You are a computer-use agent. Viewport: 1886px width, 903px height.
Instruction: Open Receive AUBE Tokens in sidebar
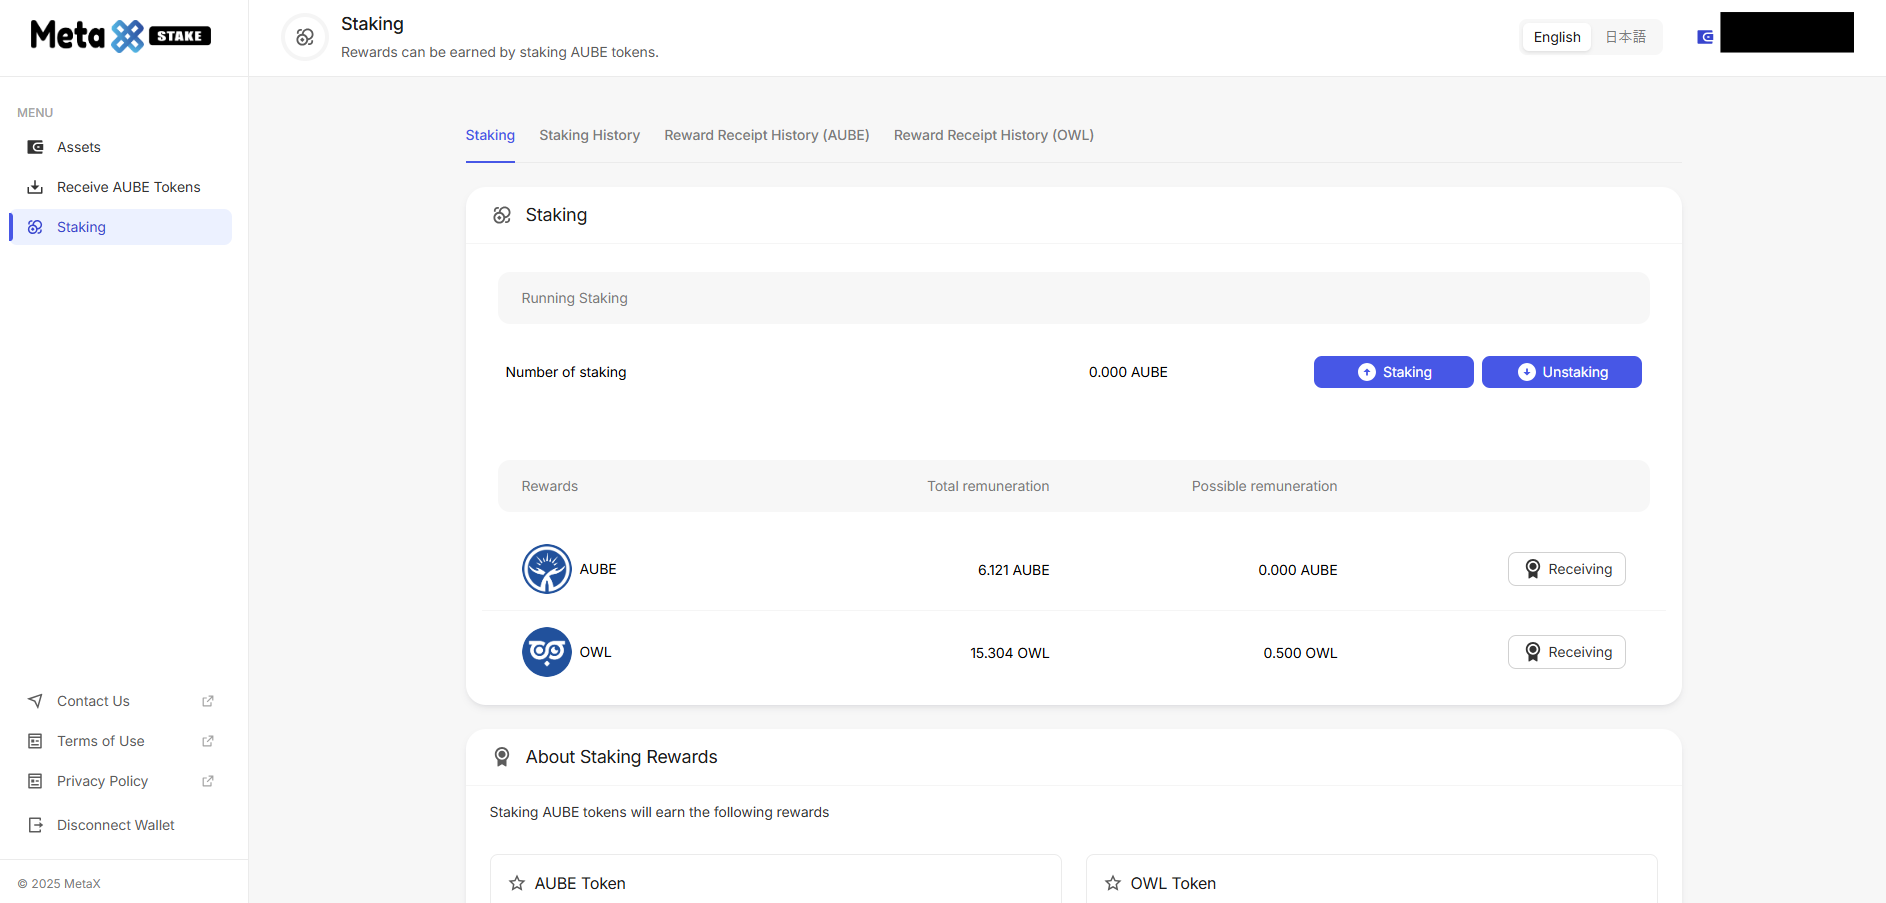coord(128,187)
